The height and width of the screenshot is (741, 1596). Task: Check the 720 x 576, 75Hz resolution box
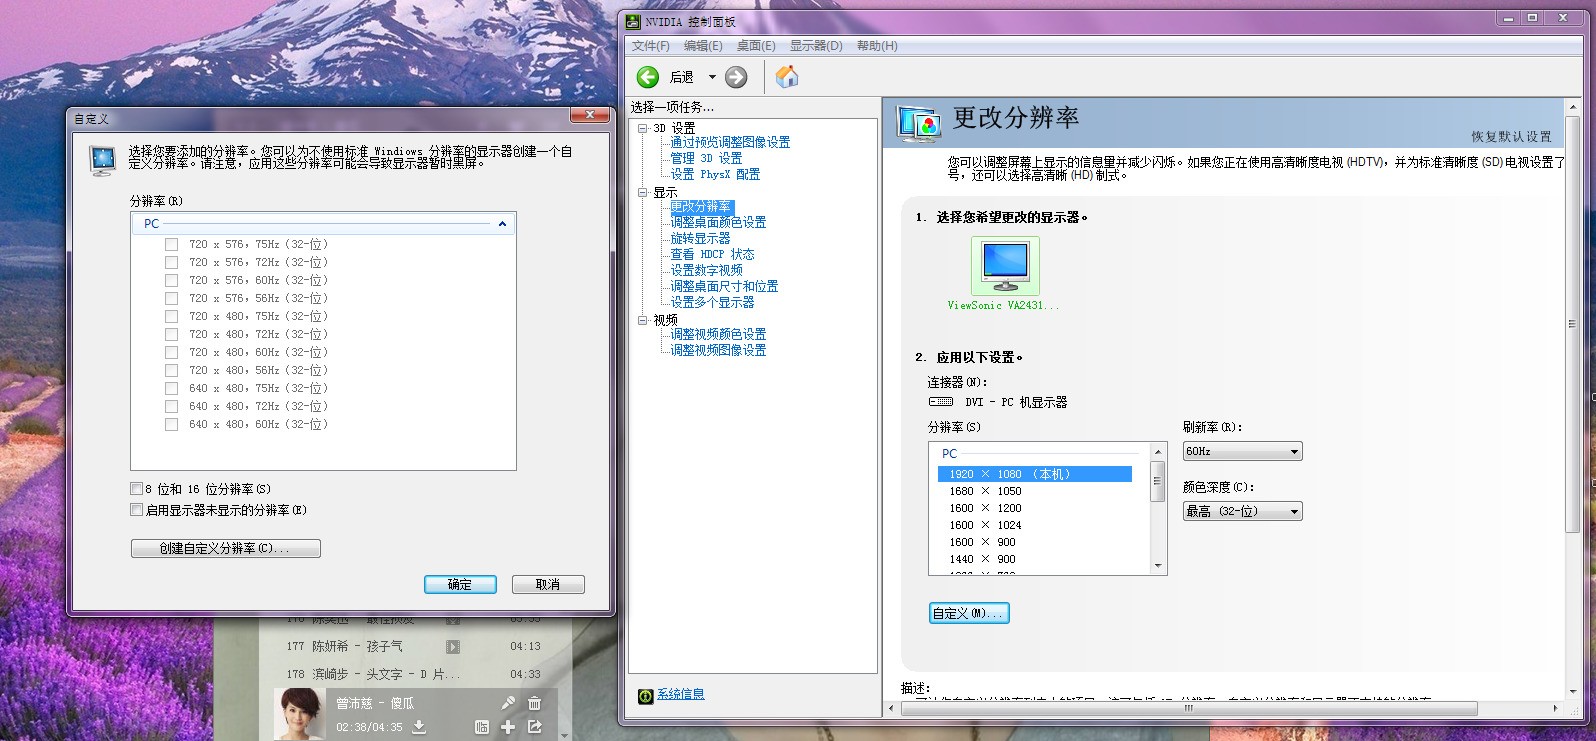(171, 244)
